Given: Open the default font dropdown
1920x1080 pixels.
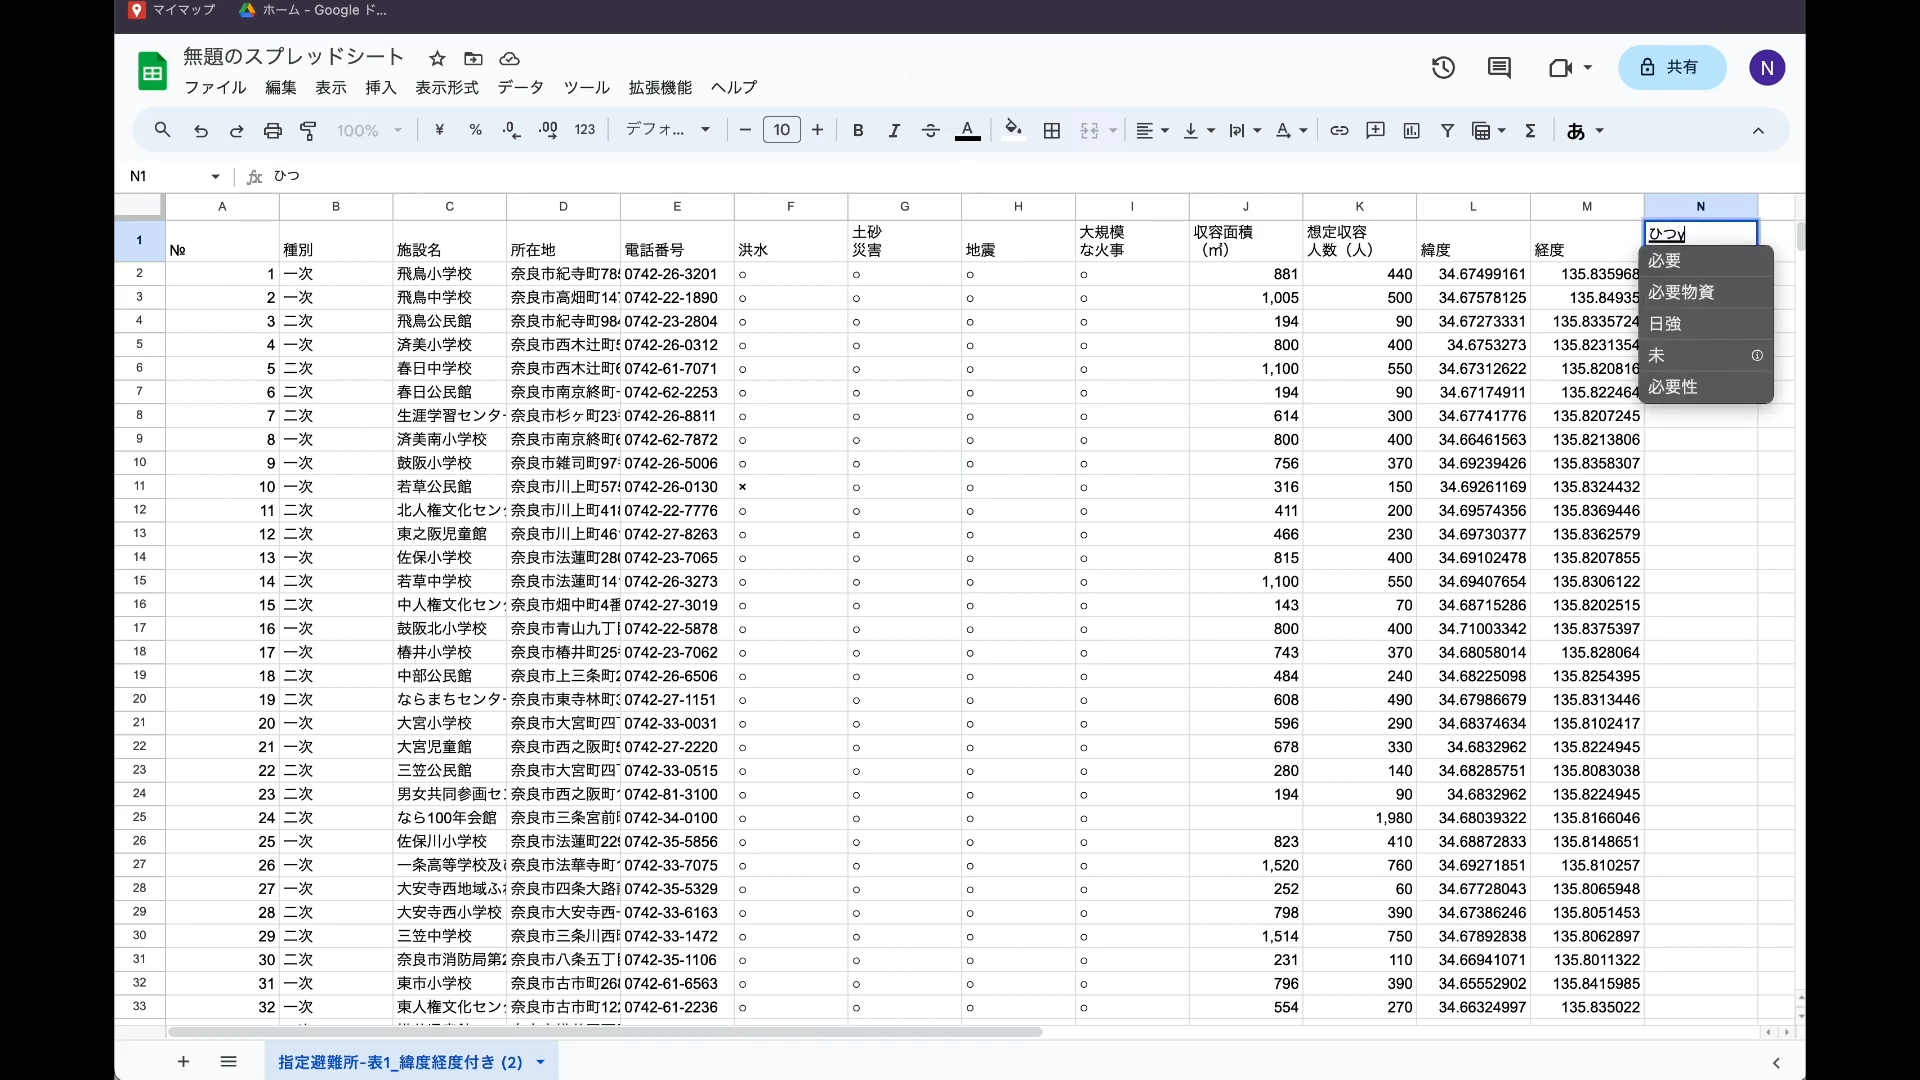Looking at the screenshot, I should [x=668, y=131].
